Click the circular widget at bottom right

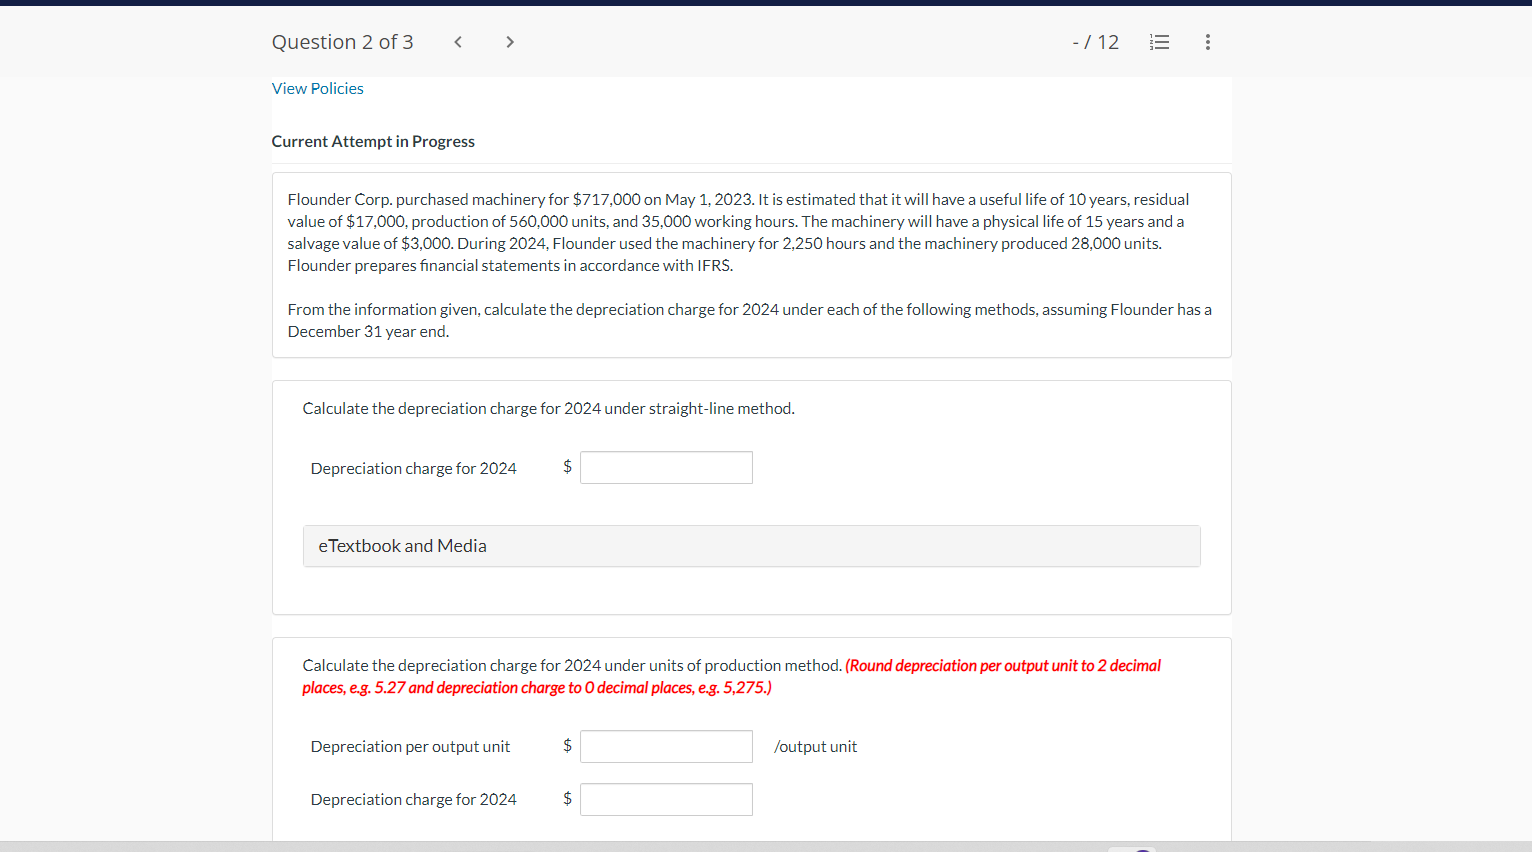(x=1133, y=848)
